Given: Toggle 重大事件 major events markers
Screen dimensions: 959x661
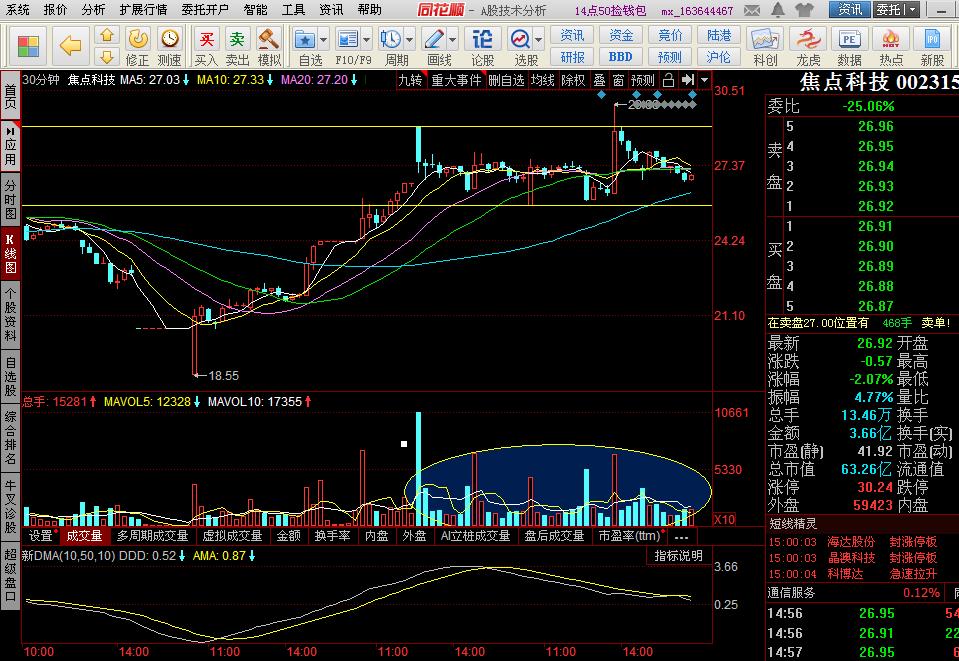Looking at the screenshot, I should tap(456, 80).
